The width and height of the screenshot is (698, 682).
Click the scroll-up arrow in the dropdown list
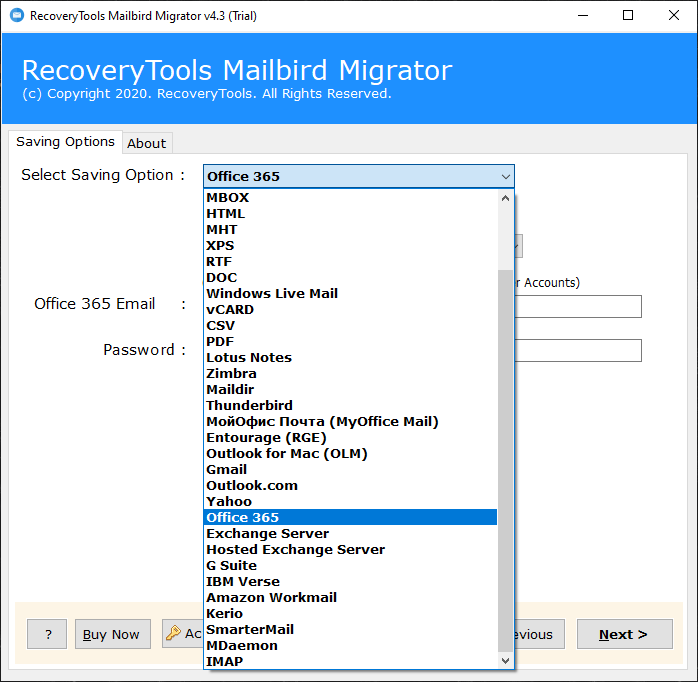pyautogui.click(x=505, y=198)
